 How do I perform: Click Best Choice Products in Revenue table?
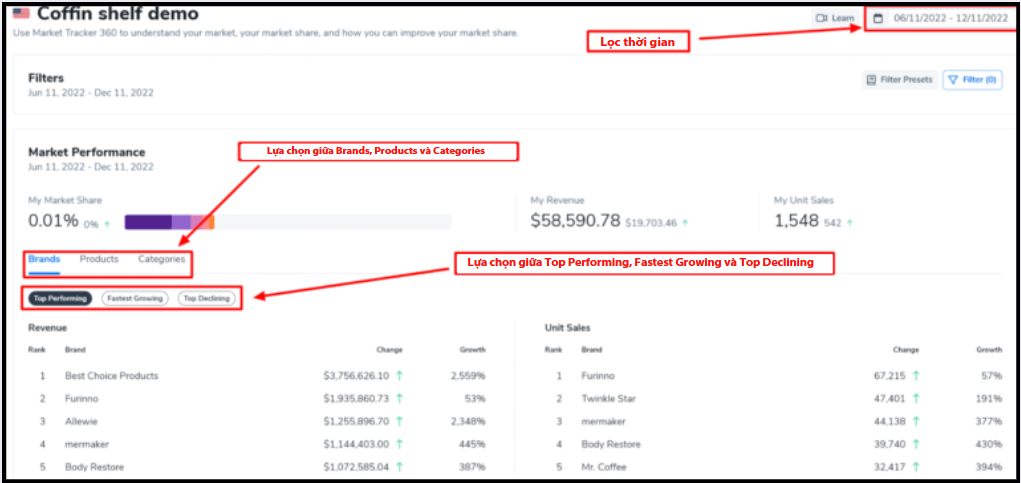click(x=111, y=376)
